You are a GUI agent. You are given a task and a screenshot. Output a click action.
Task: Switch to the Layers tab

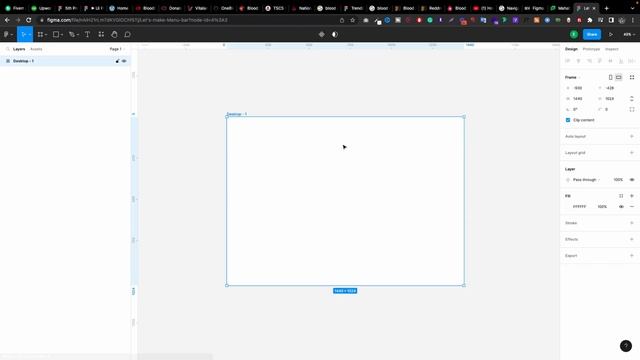coord(19,49)
